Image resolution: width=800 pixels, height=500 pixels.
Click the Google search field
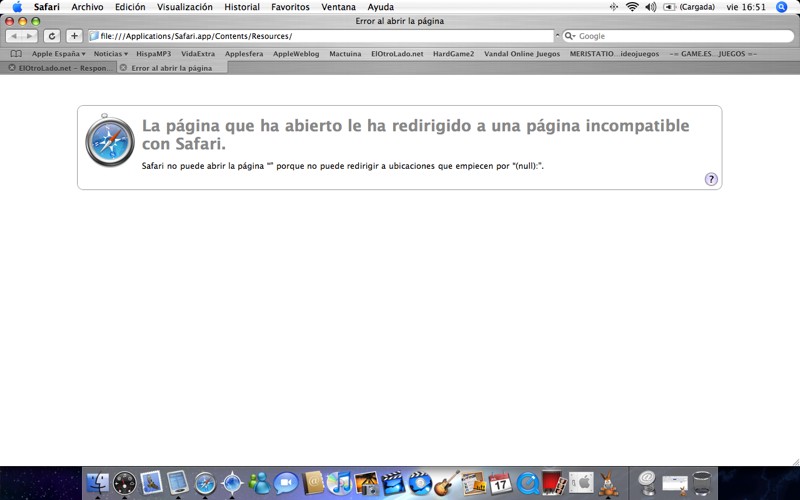(678, 36)
